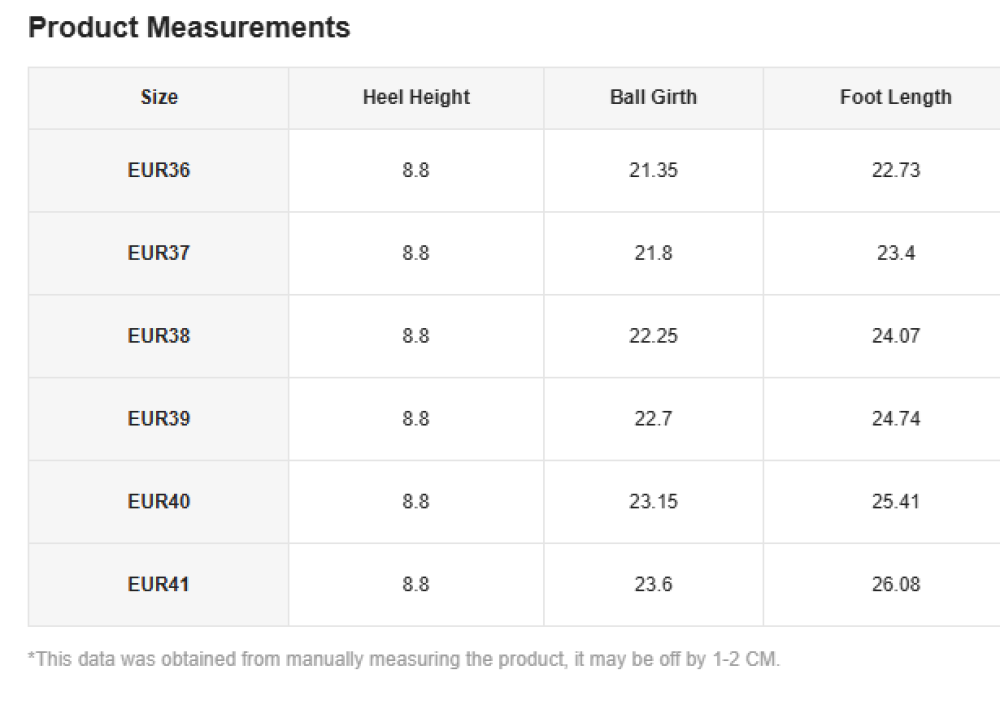Screen dimensions: 1000x713
Task: Click the manual measurement disclaimer note
Action: tap(403, 660)
